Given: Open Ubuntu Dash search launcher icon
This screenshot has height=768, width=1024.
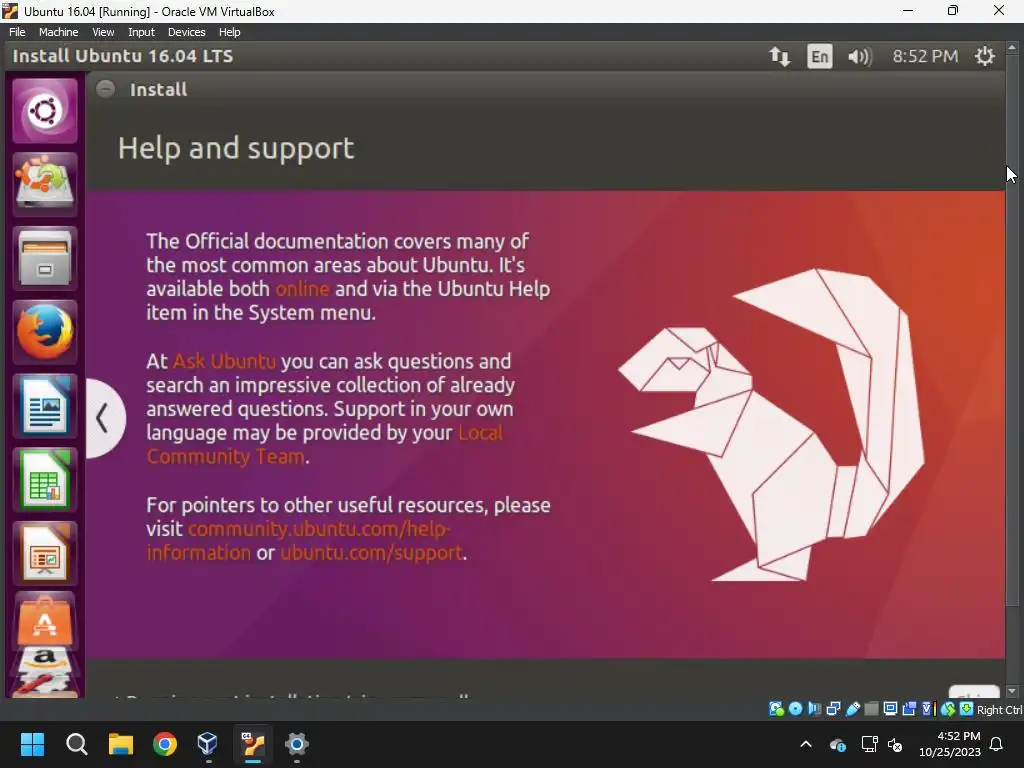Looking at the screenshot, I should click(45, 111).
